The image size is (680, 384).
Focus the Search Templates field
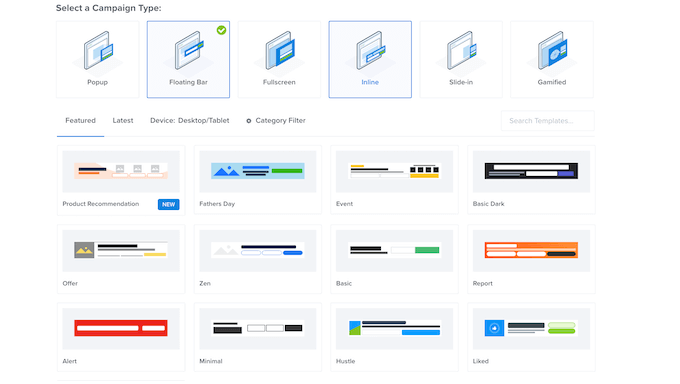pos(548,121)
